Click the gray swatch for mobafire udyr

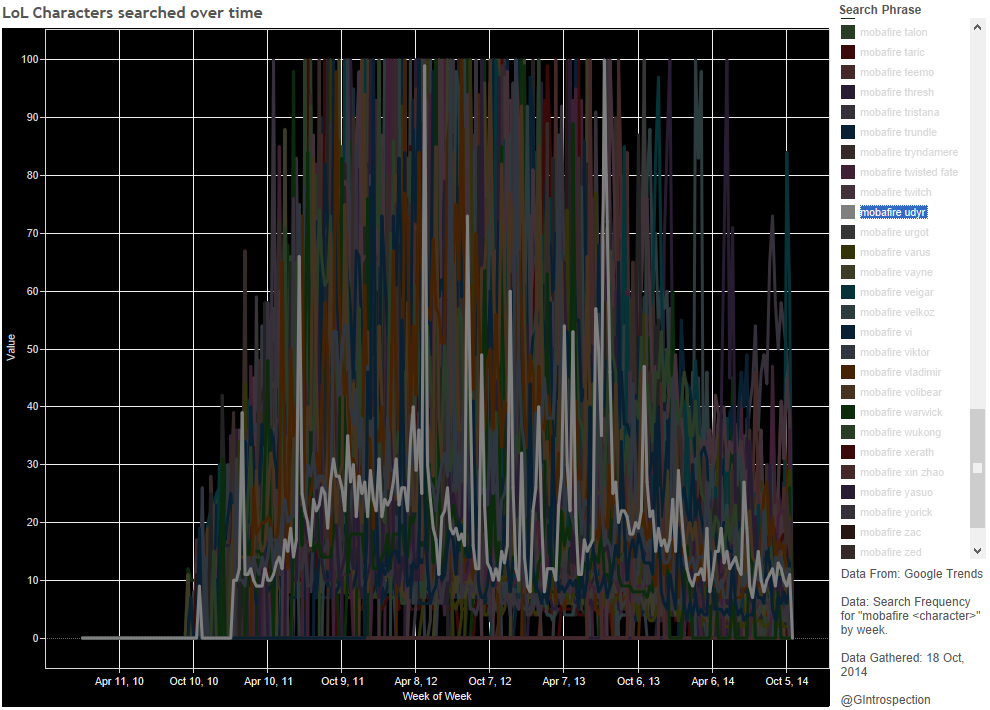coord(848,213)
